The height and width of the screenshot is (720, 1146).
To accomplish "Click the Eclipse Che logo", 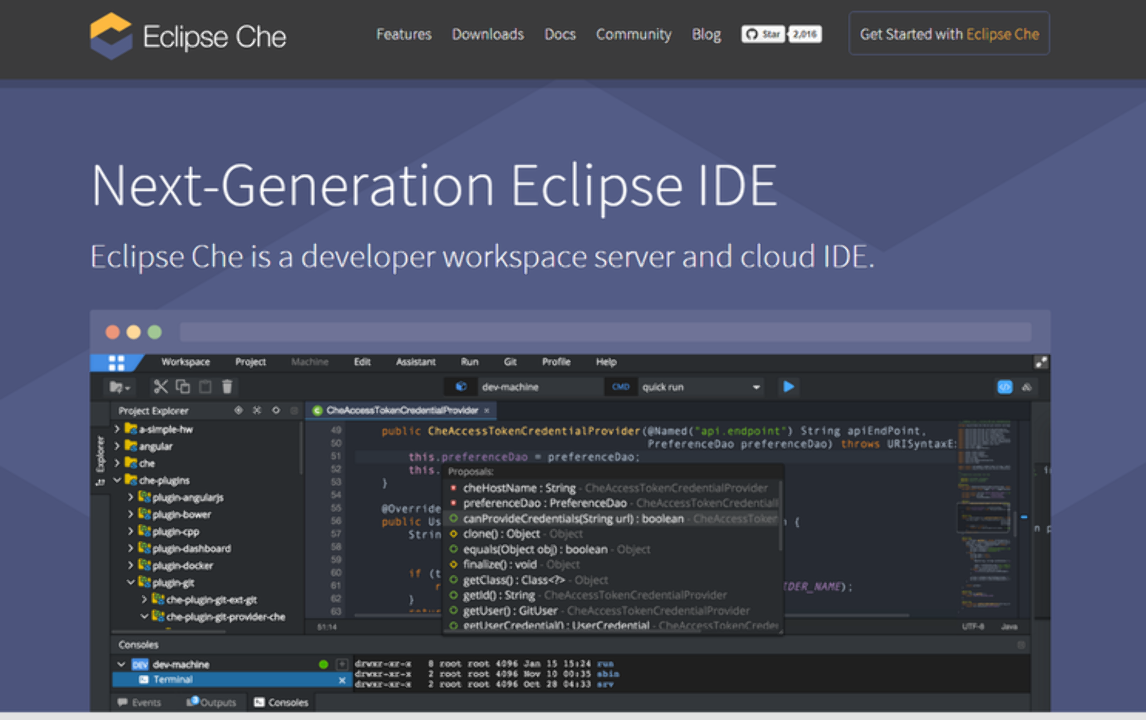I will [x=188, y=36].
